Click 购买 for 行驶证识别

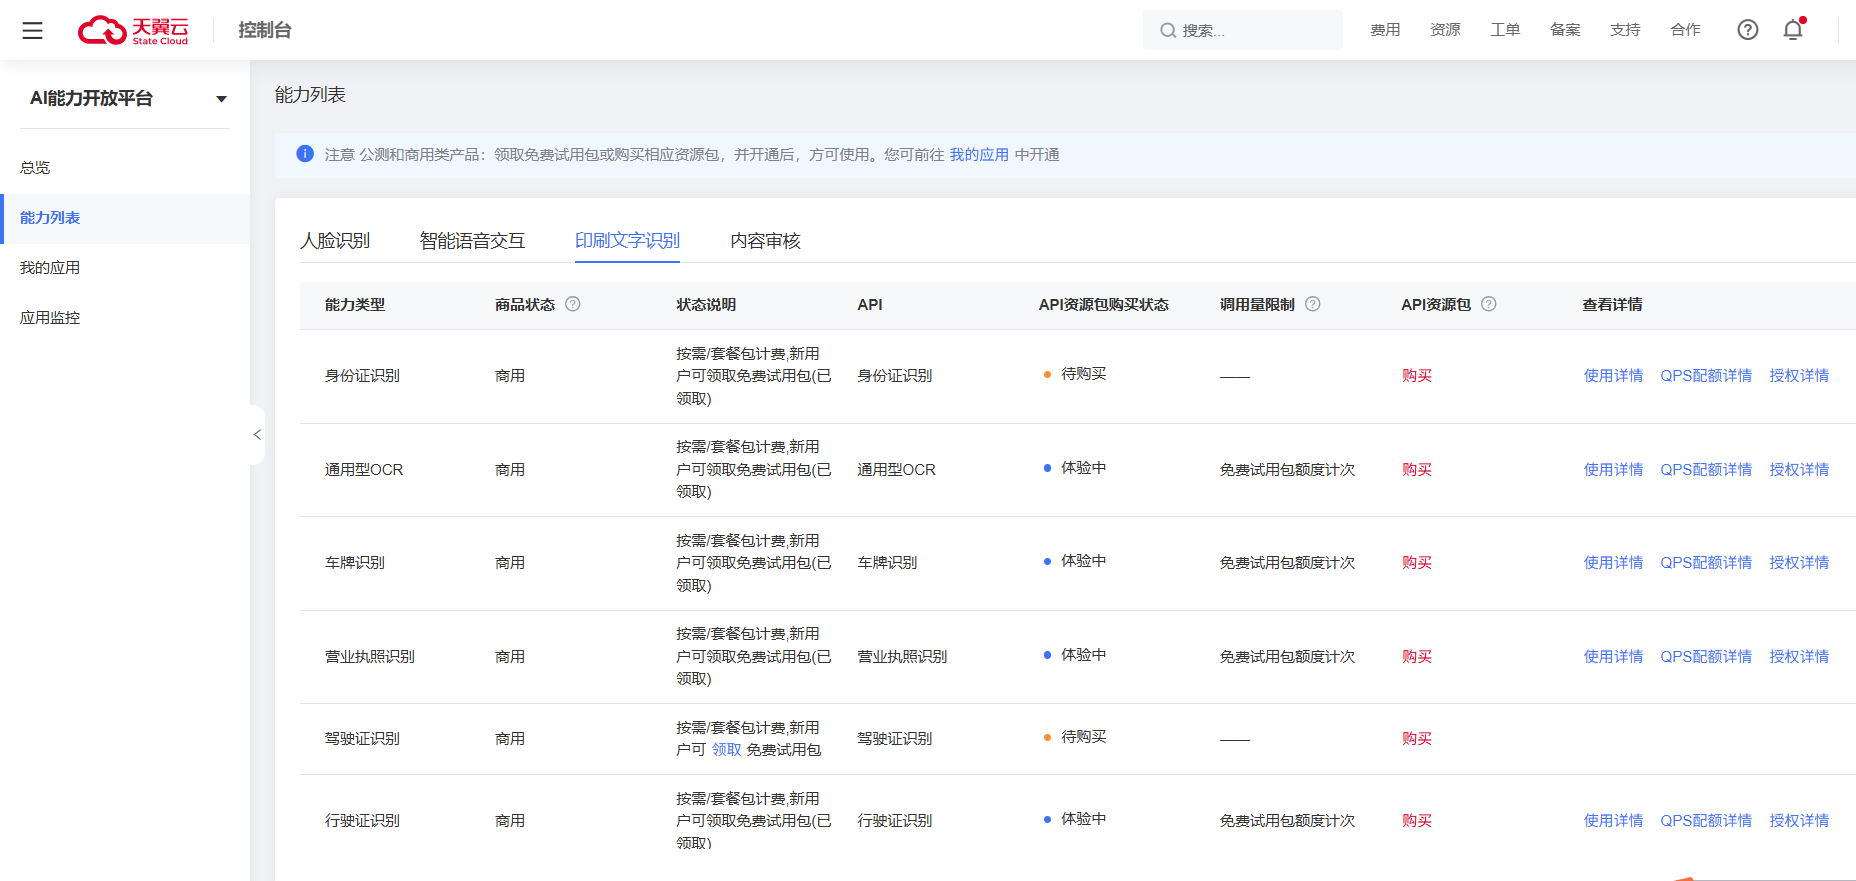pos(1417,821)
